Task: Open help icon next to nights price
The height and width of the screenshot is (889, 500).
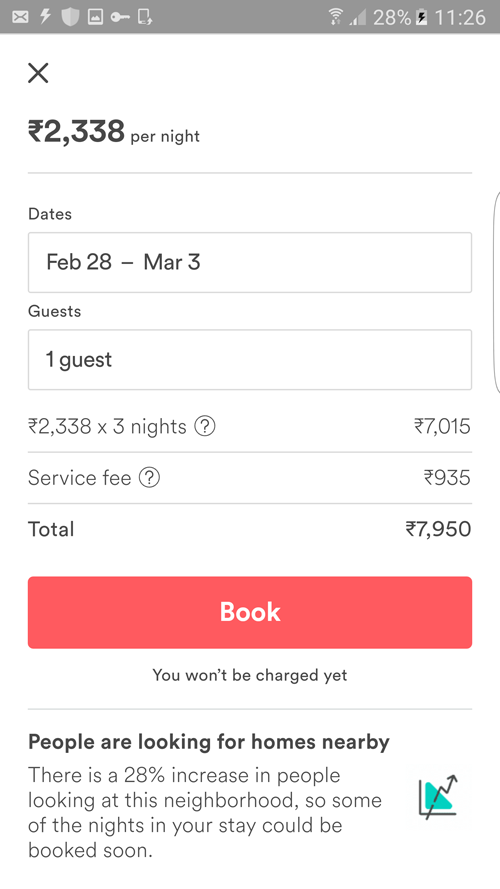Action: [x=205, y=426]
